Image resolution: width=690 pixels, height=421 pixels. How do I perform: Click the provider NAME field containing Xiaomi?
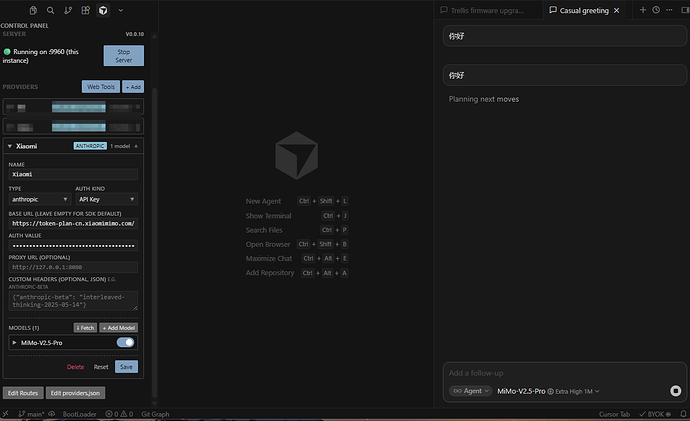[x=73, y=175]
